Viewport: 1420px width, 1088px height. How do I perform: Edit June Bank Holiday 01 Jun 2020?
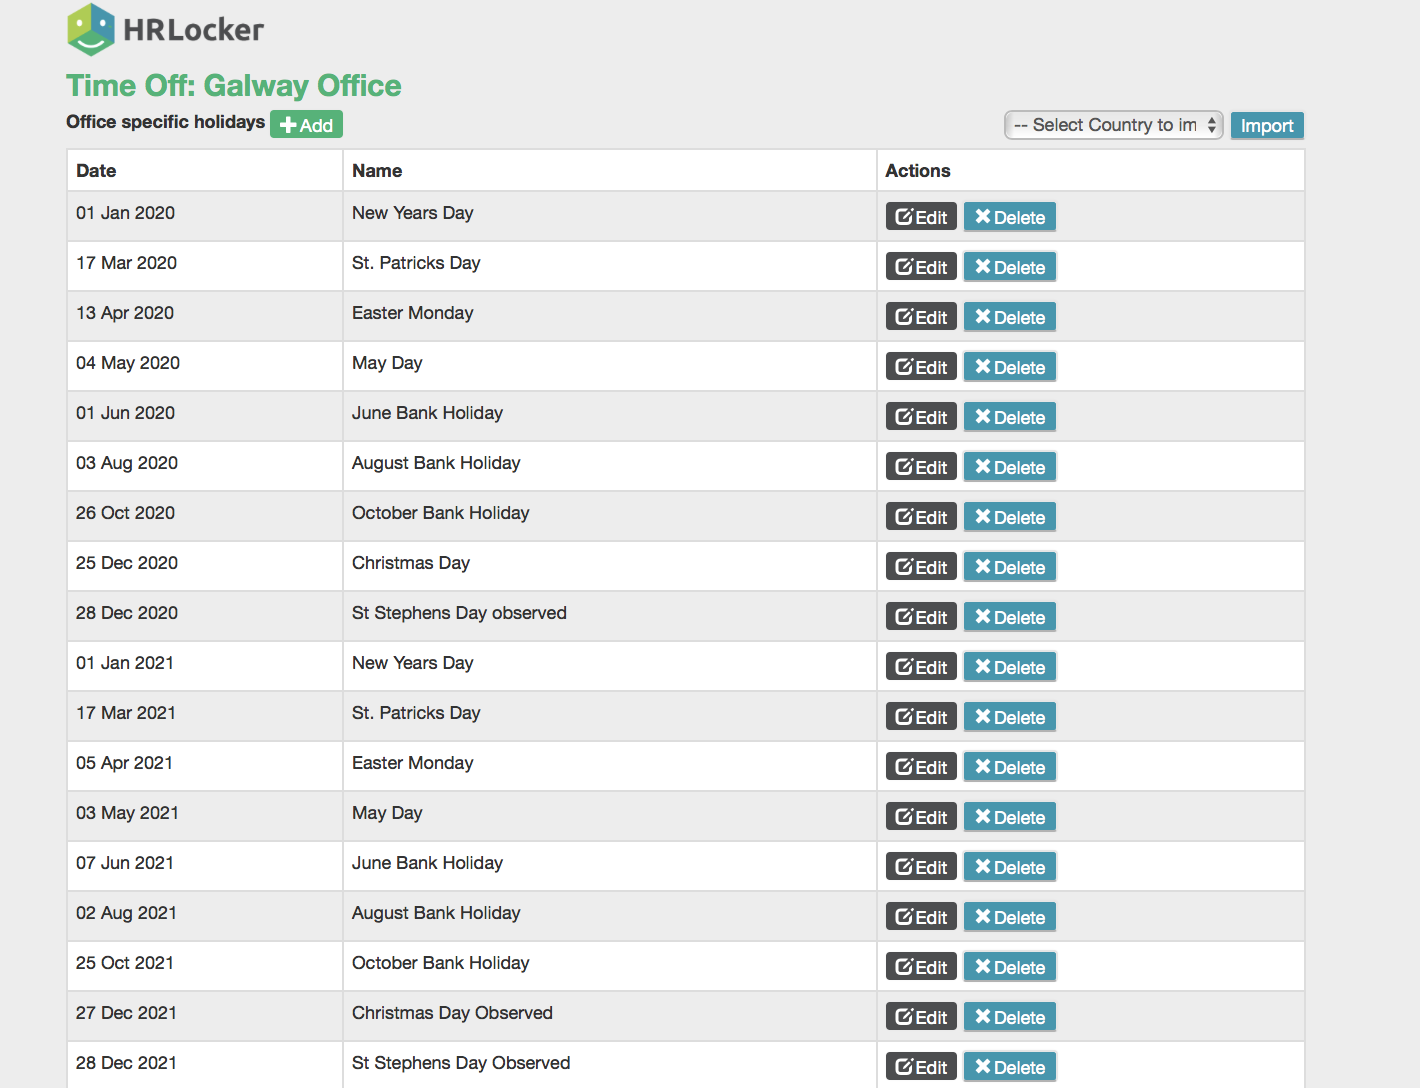click(921, 417)
